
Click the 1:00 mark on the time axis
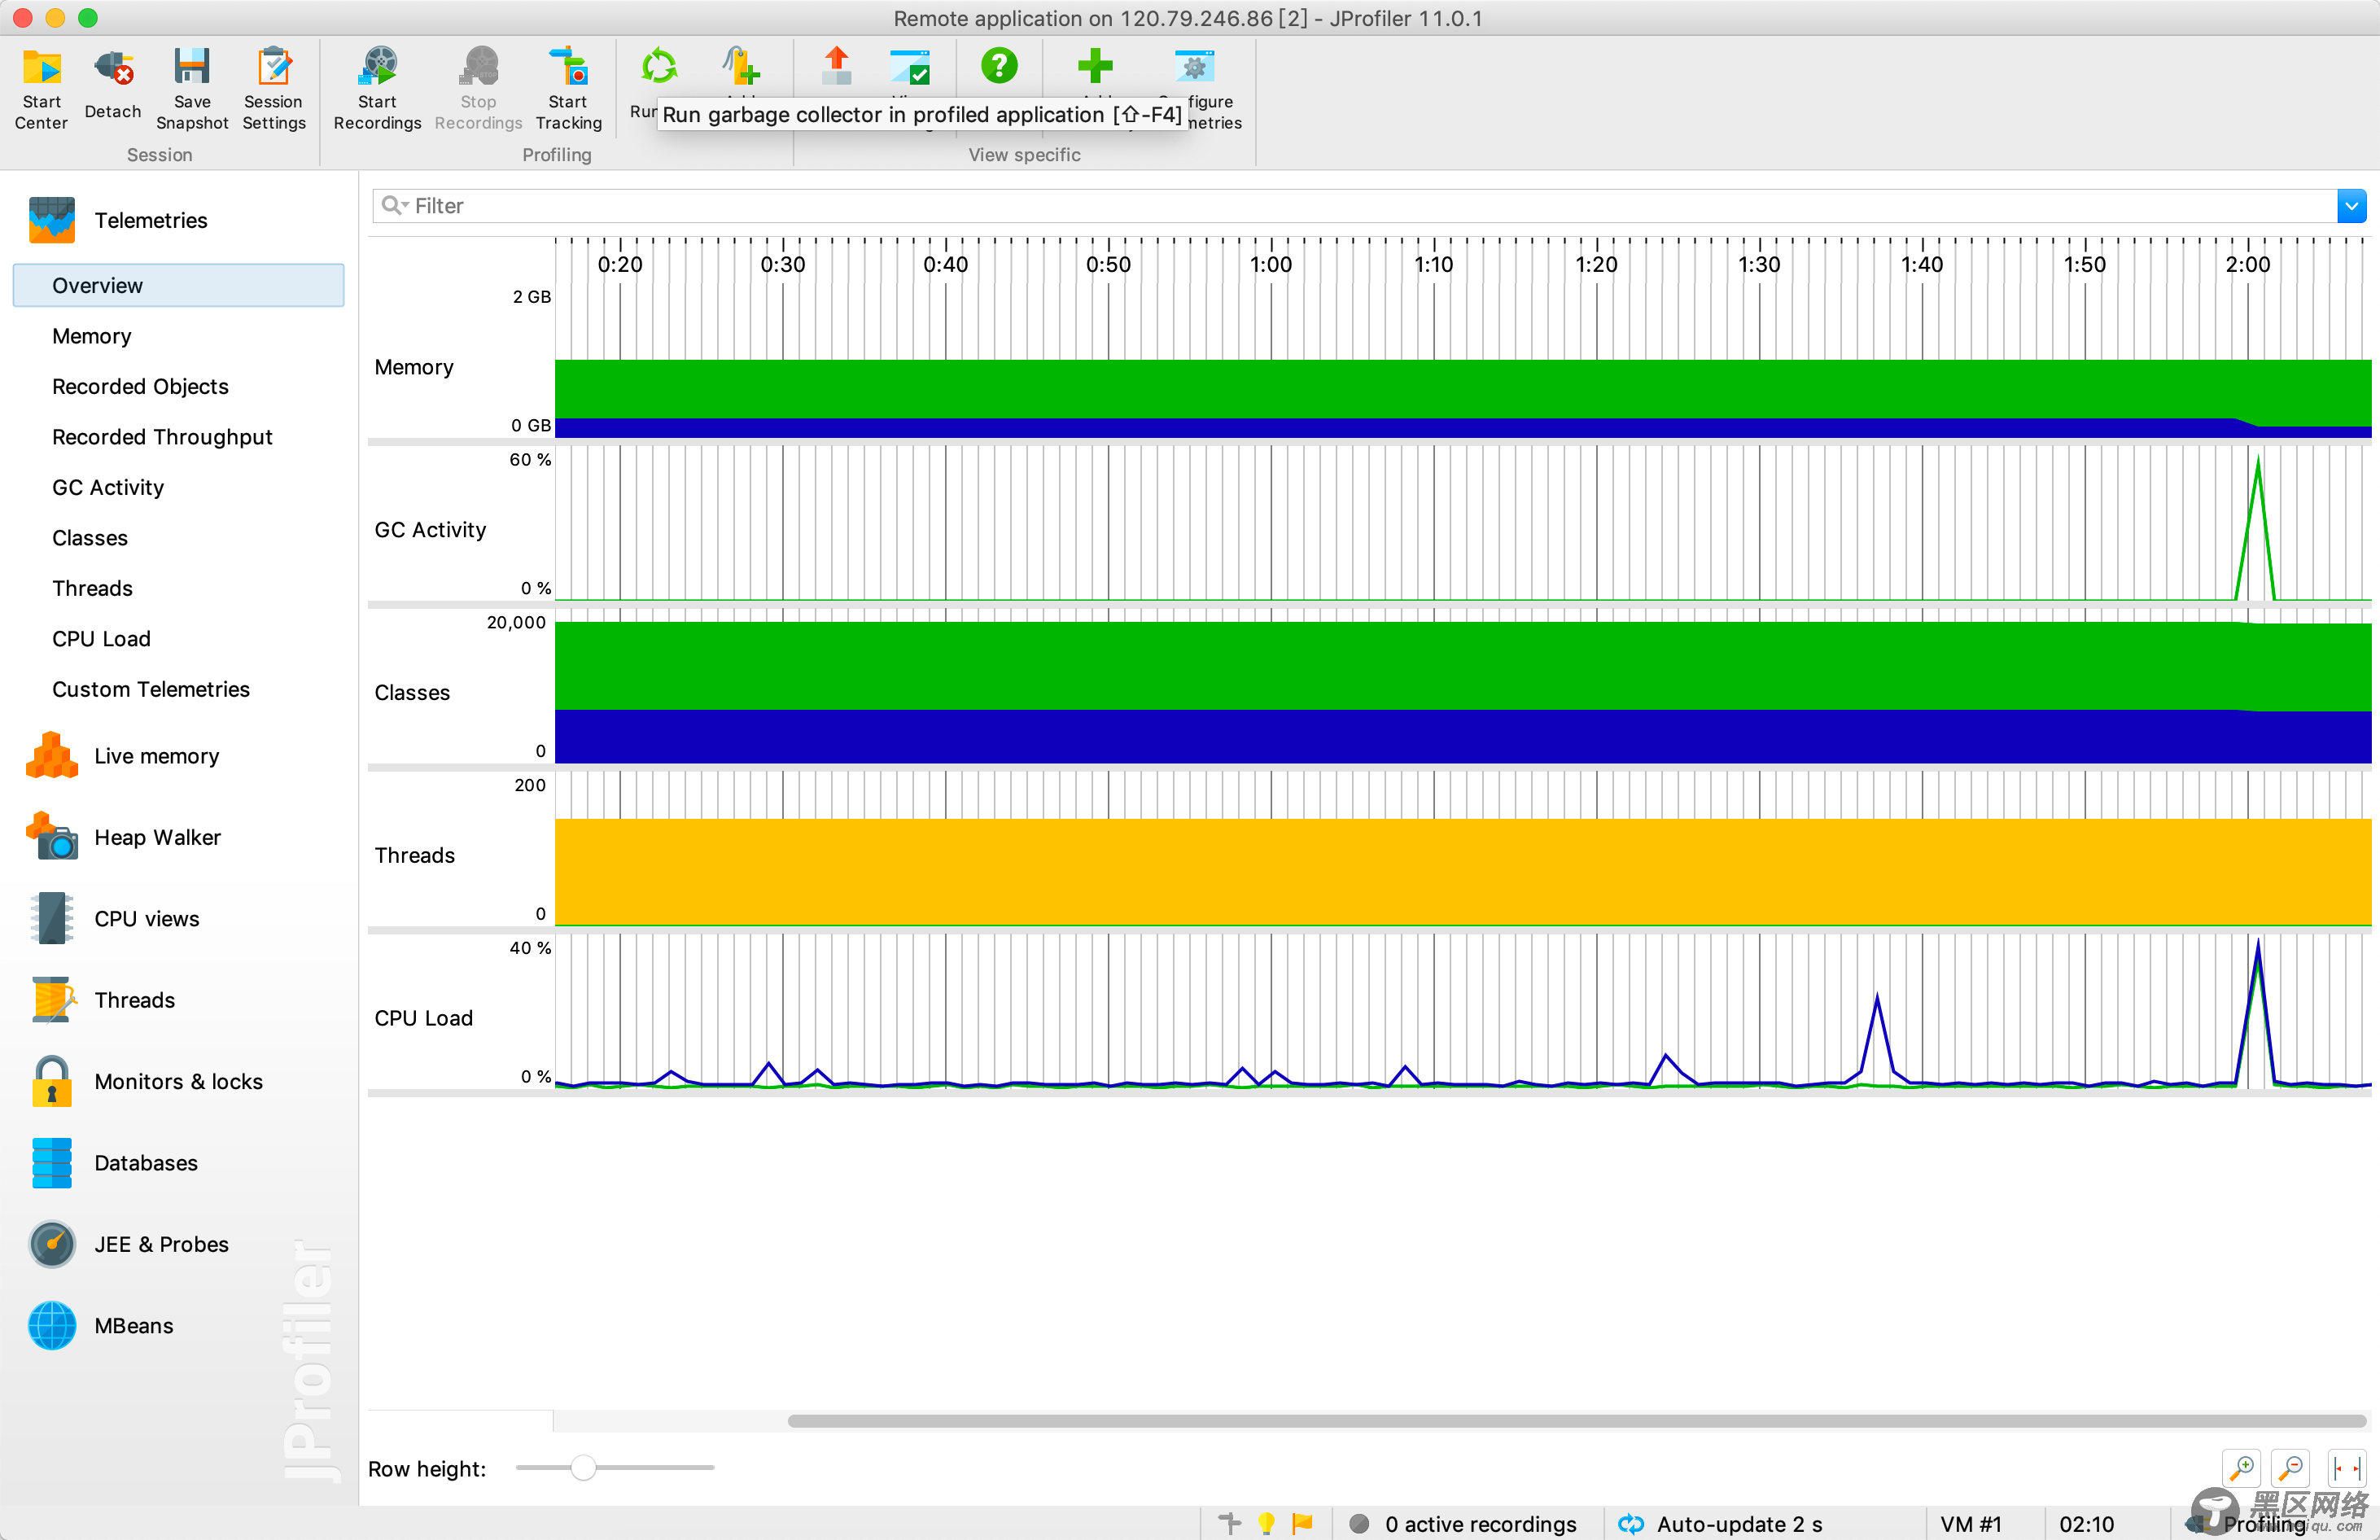[1271, 264]
